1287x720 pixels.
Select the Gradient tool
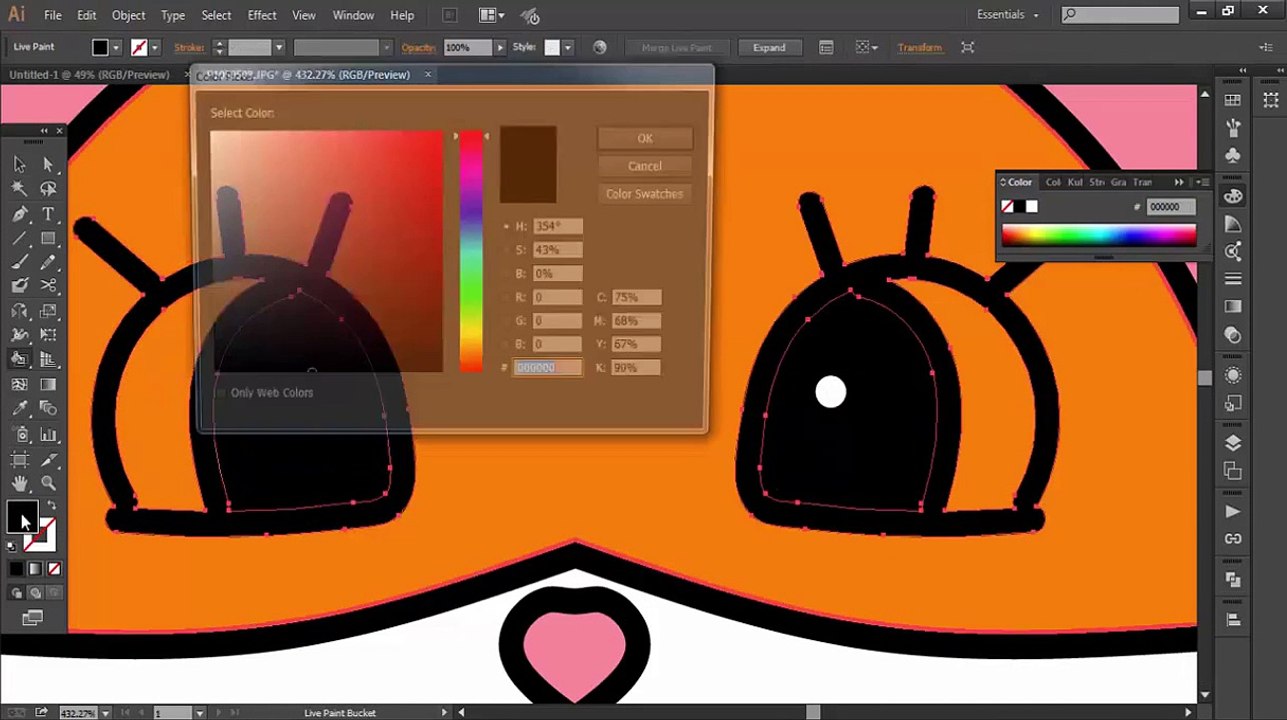pos(48,384)
